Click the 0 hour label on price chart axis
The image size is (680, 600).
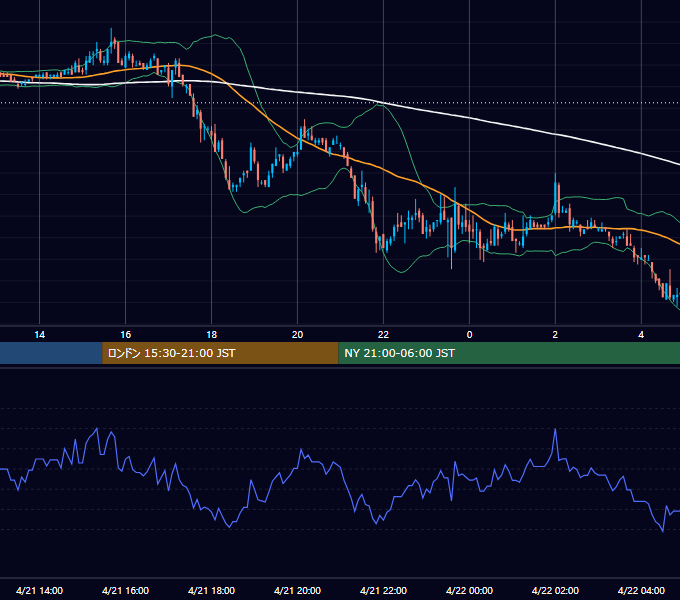click(x=469, y=335)
